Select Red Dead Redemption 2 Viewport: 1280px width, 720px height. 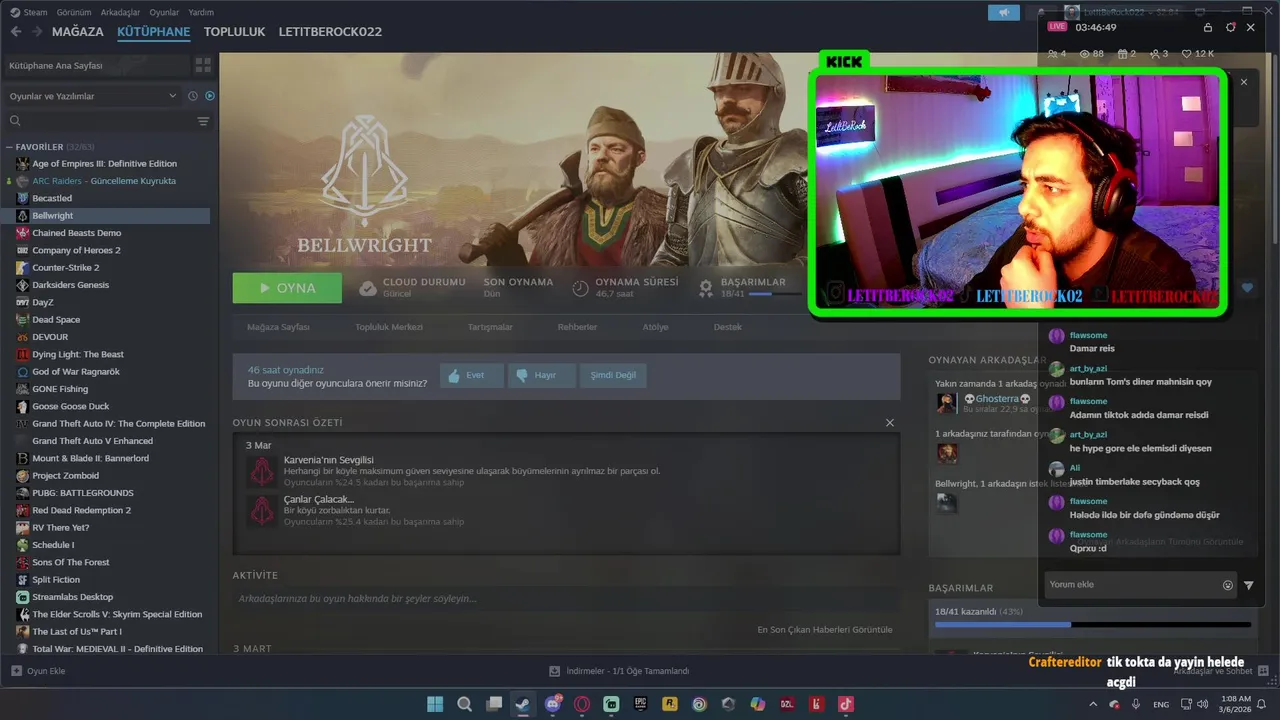[x=82, y=510]
